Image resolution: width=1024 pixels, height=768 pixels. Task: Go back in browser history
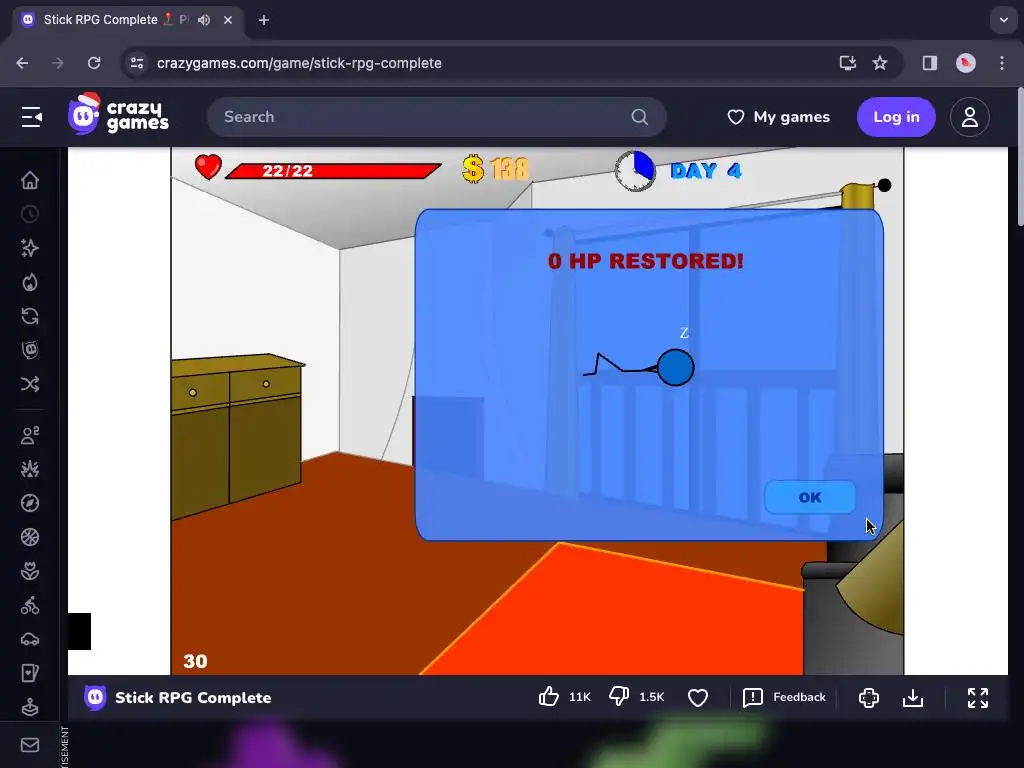[22, 63]
